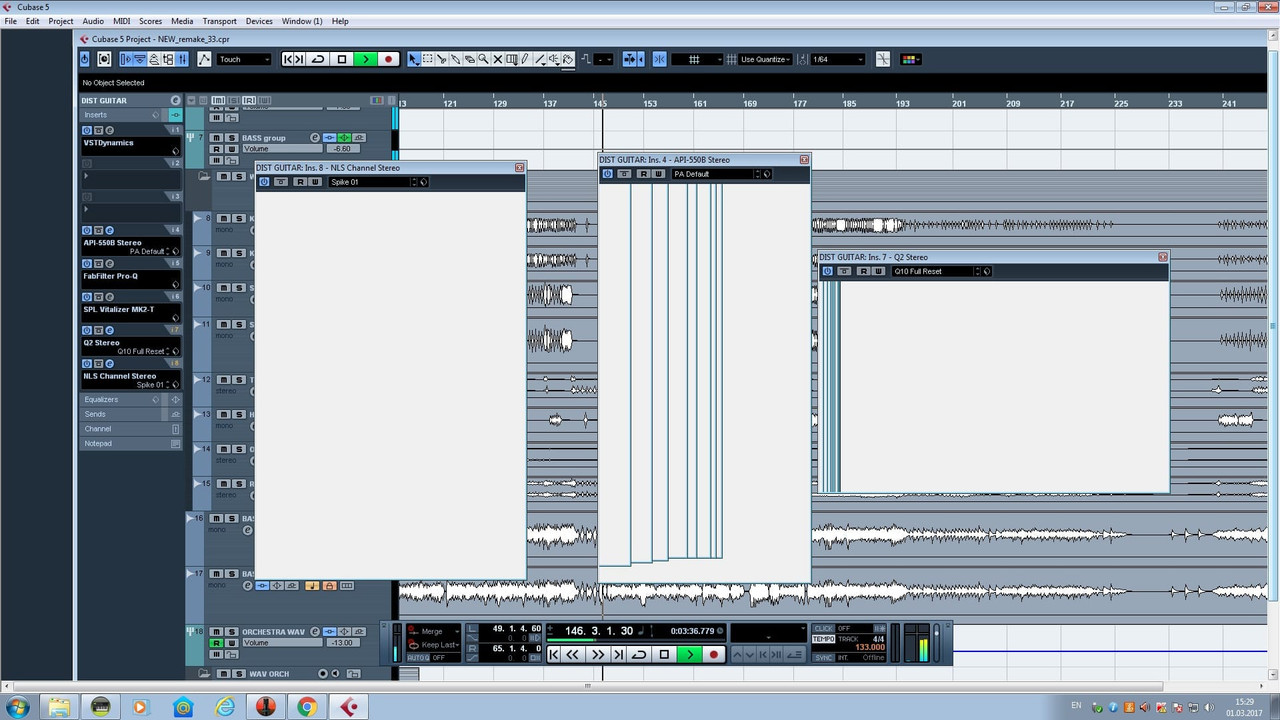1280x720 pixels.
Task: Open the Devices menu
Action: point(259,21)
